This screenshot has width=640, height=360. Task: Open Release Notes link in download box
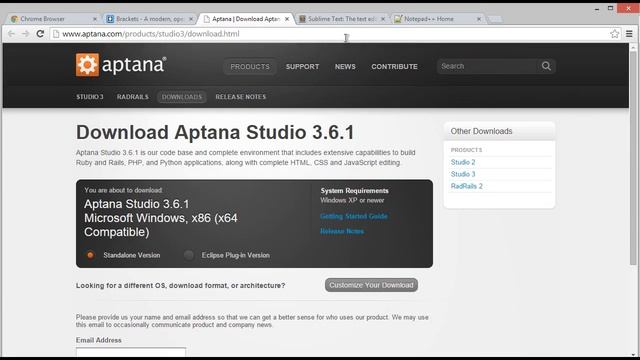point(342,231)
